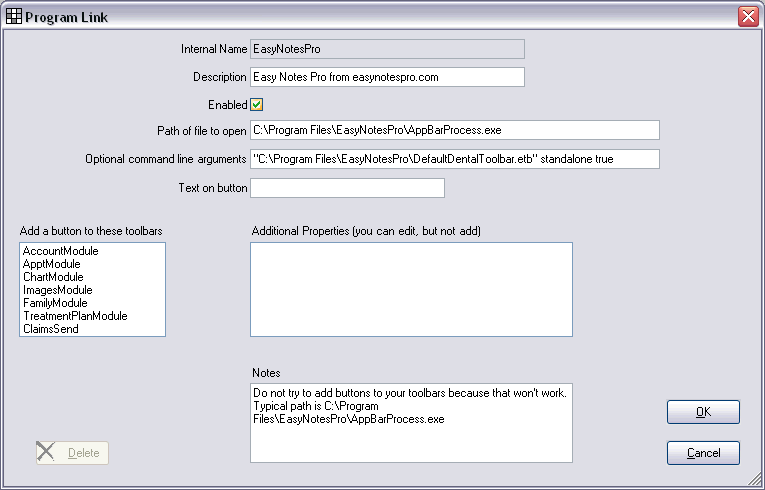The height and width of the screenshot is (490, 765).
Task: Click inside the Additional Properties box
Action: [x=411, y=289]
